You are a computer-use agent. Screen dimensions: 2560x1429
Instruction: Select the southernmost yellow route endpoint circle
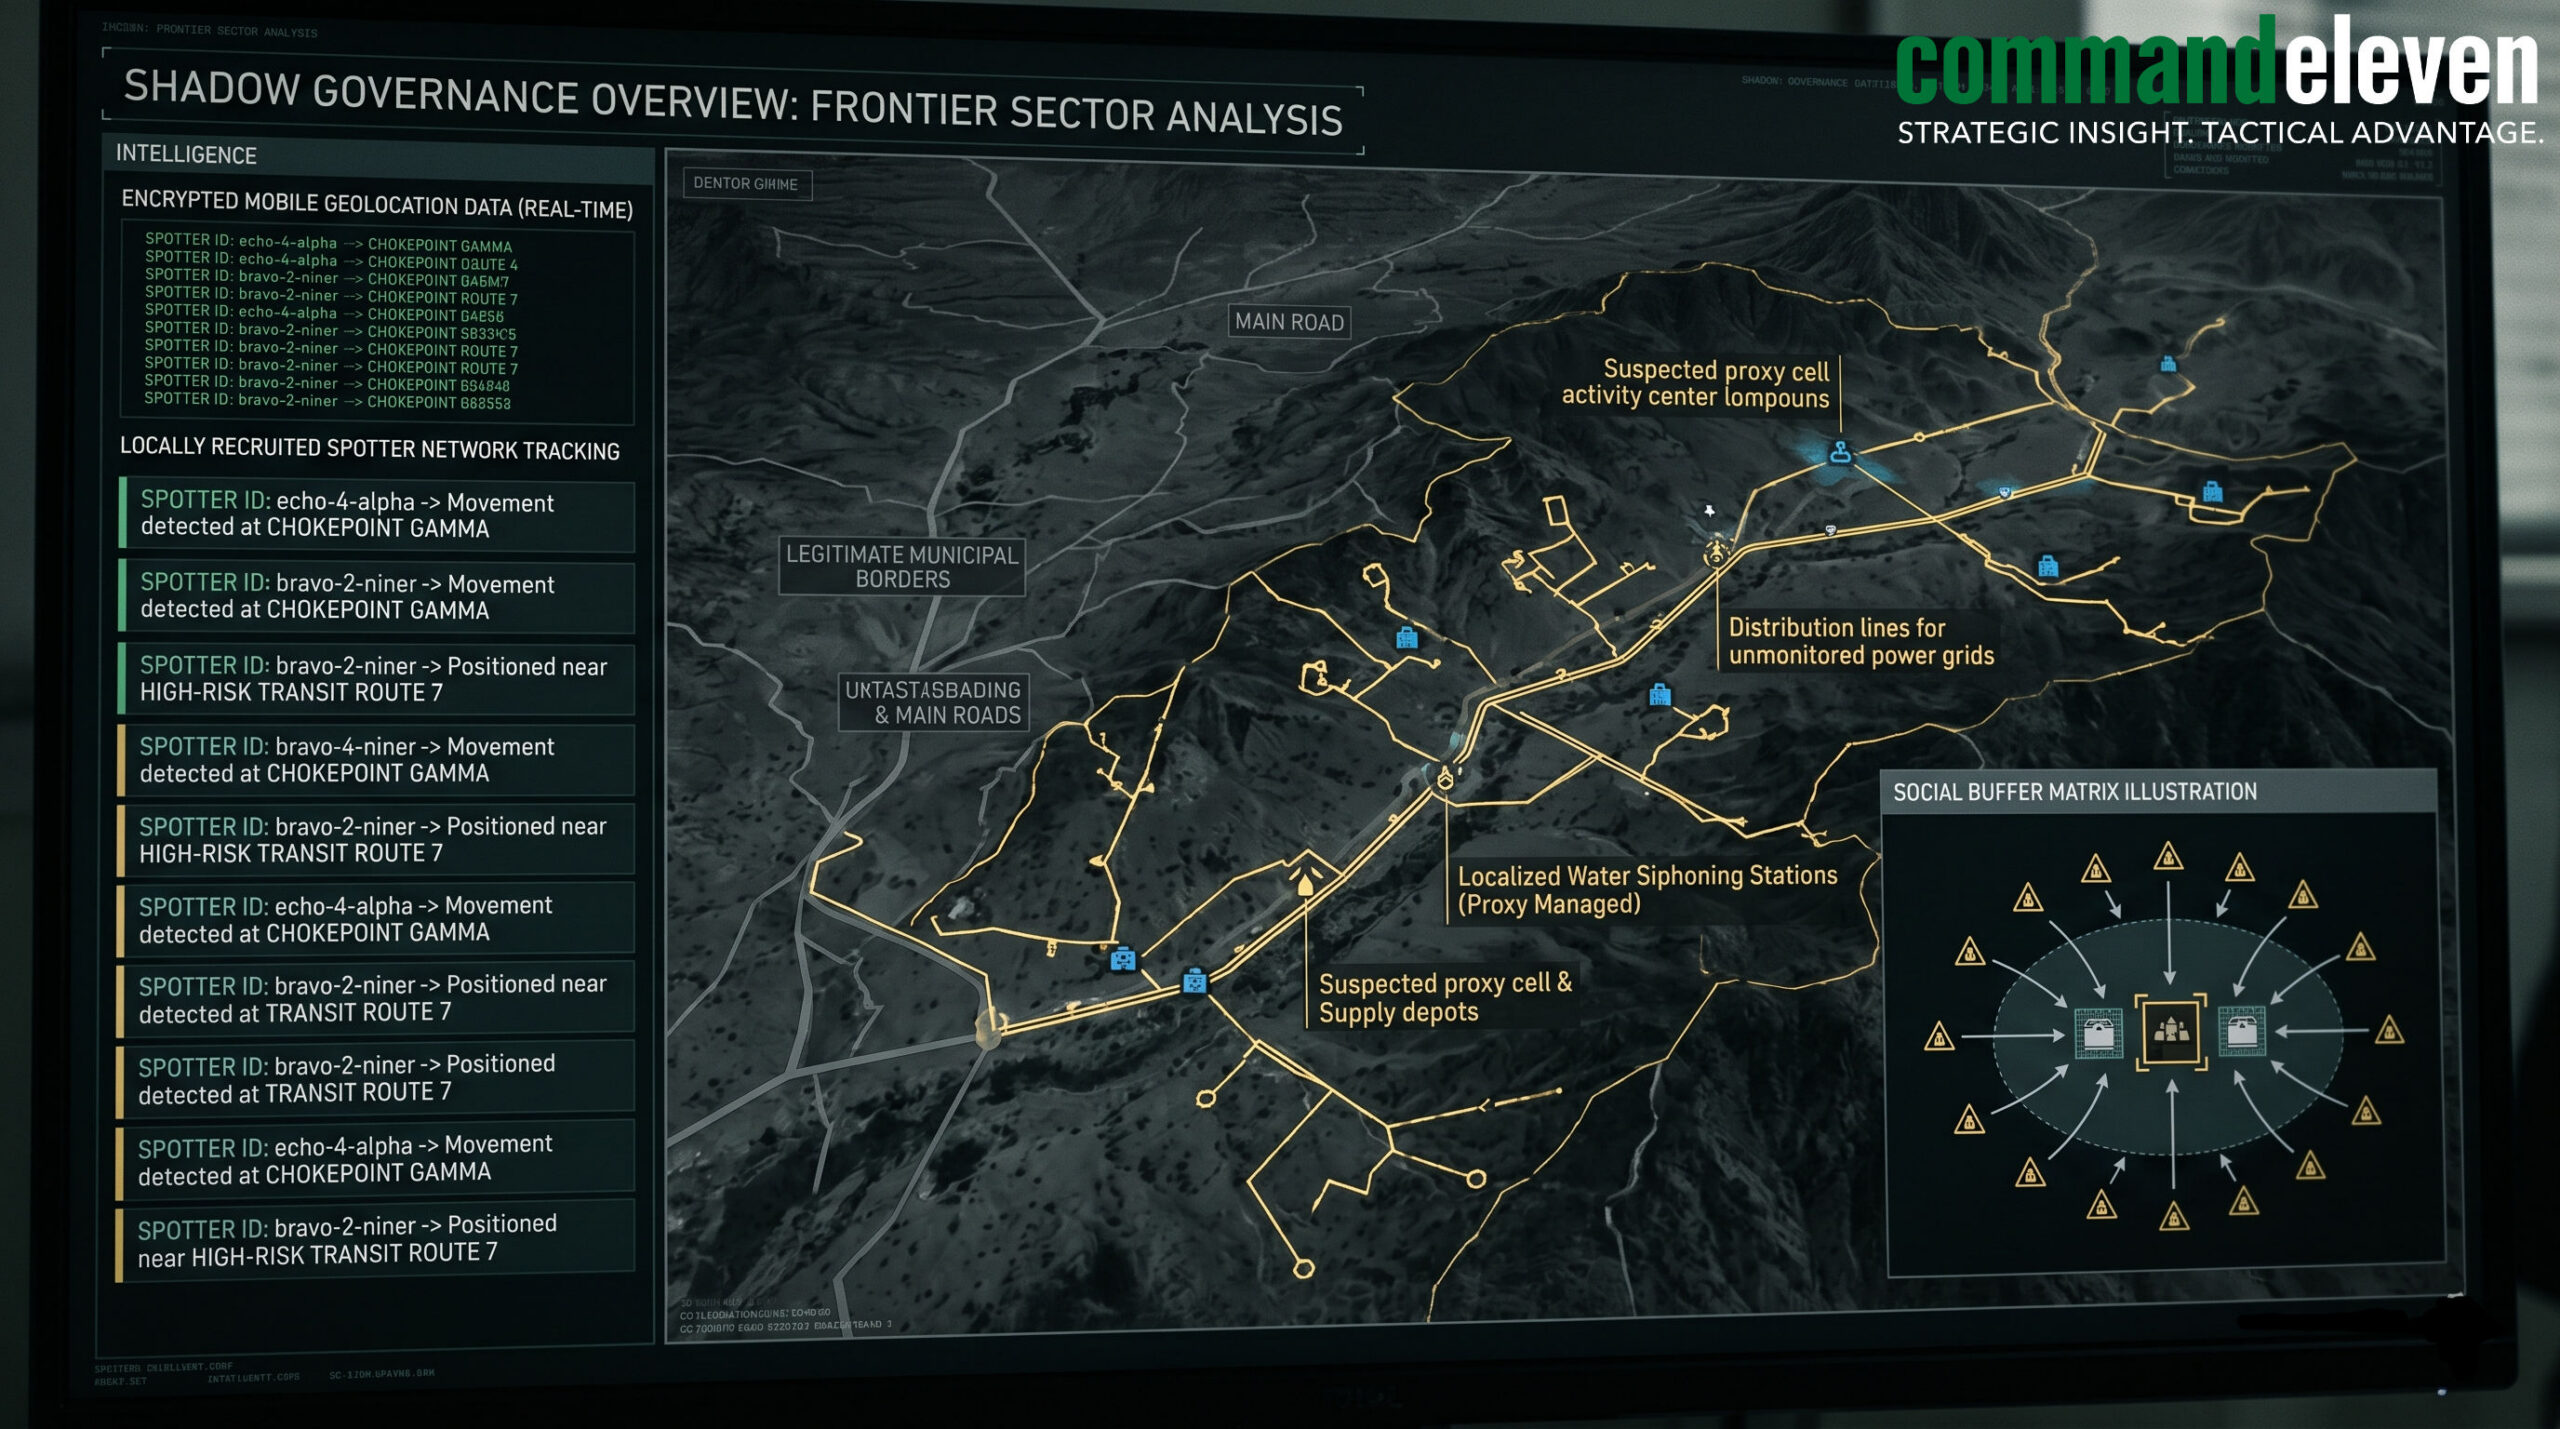pos(1303,1269)
